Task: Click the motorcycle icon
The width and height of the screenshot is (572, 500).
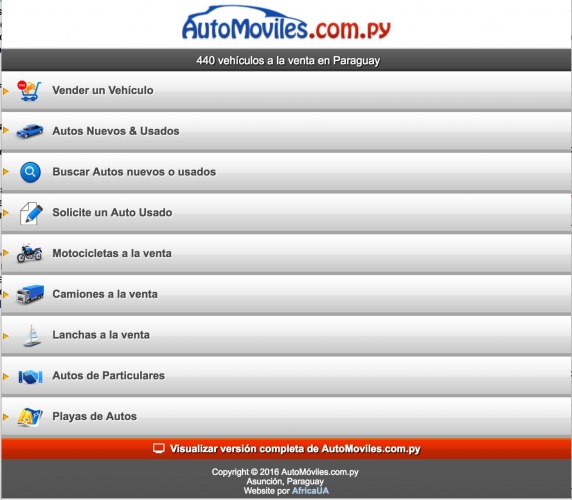Action: (29, 253)
